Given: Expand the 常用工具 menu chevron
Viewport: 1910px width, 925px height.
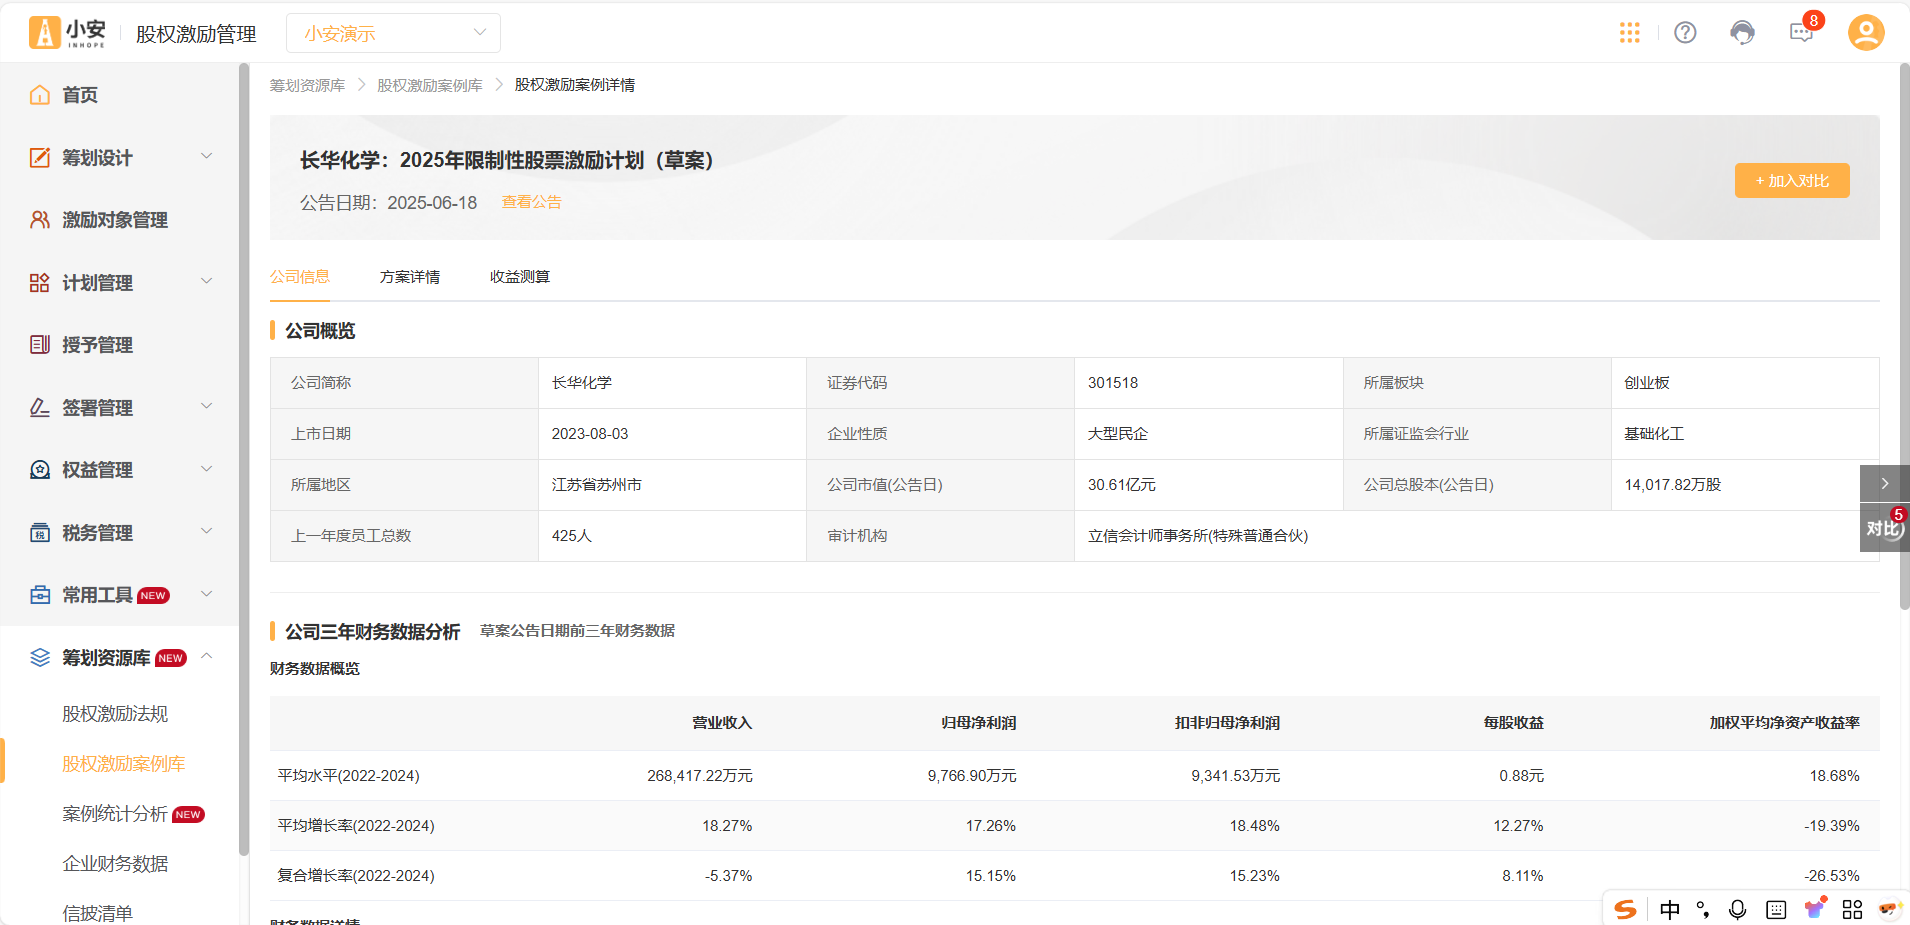Looking at the screenshot, I should (207, 594).
